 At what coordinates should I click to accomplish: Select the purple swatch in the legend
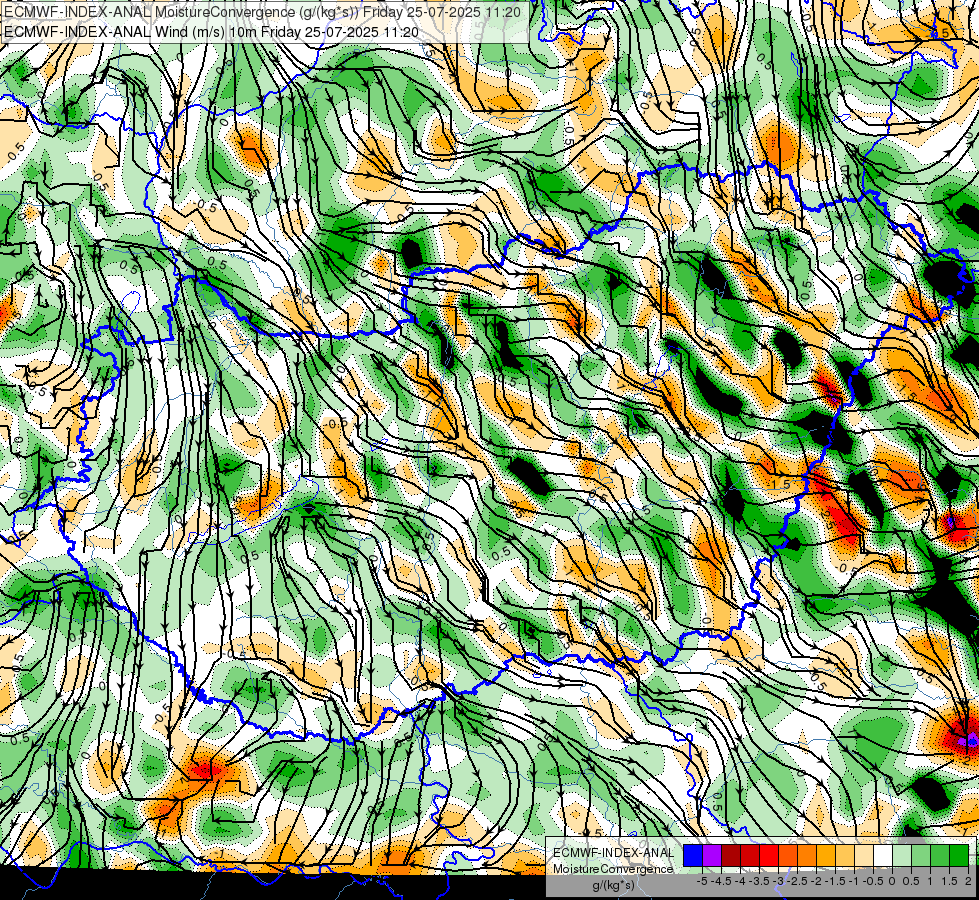712,856
